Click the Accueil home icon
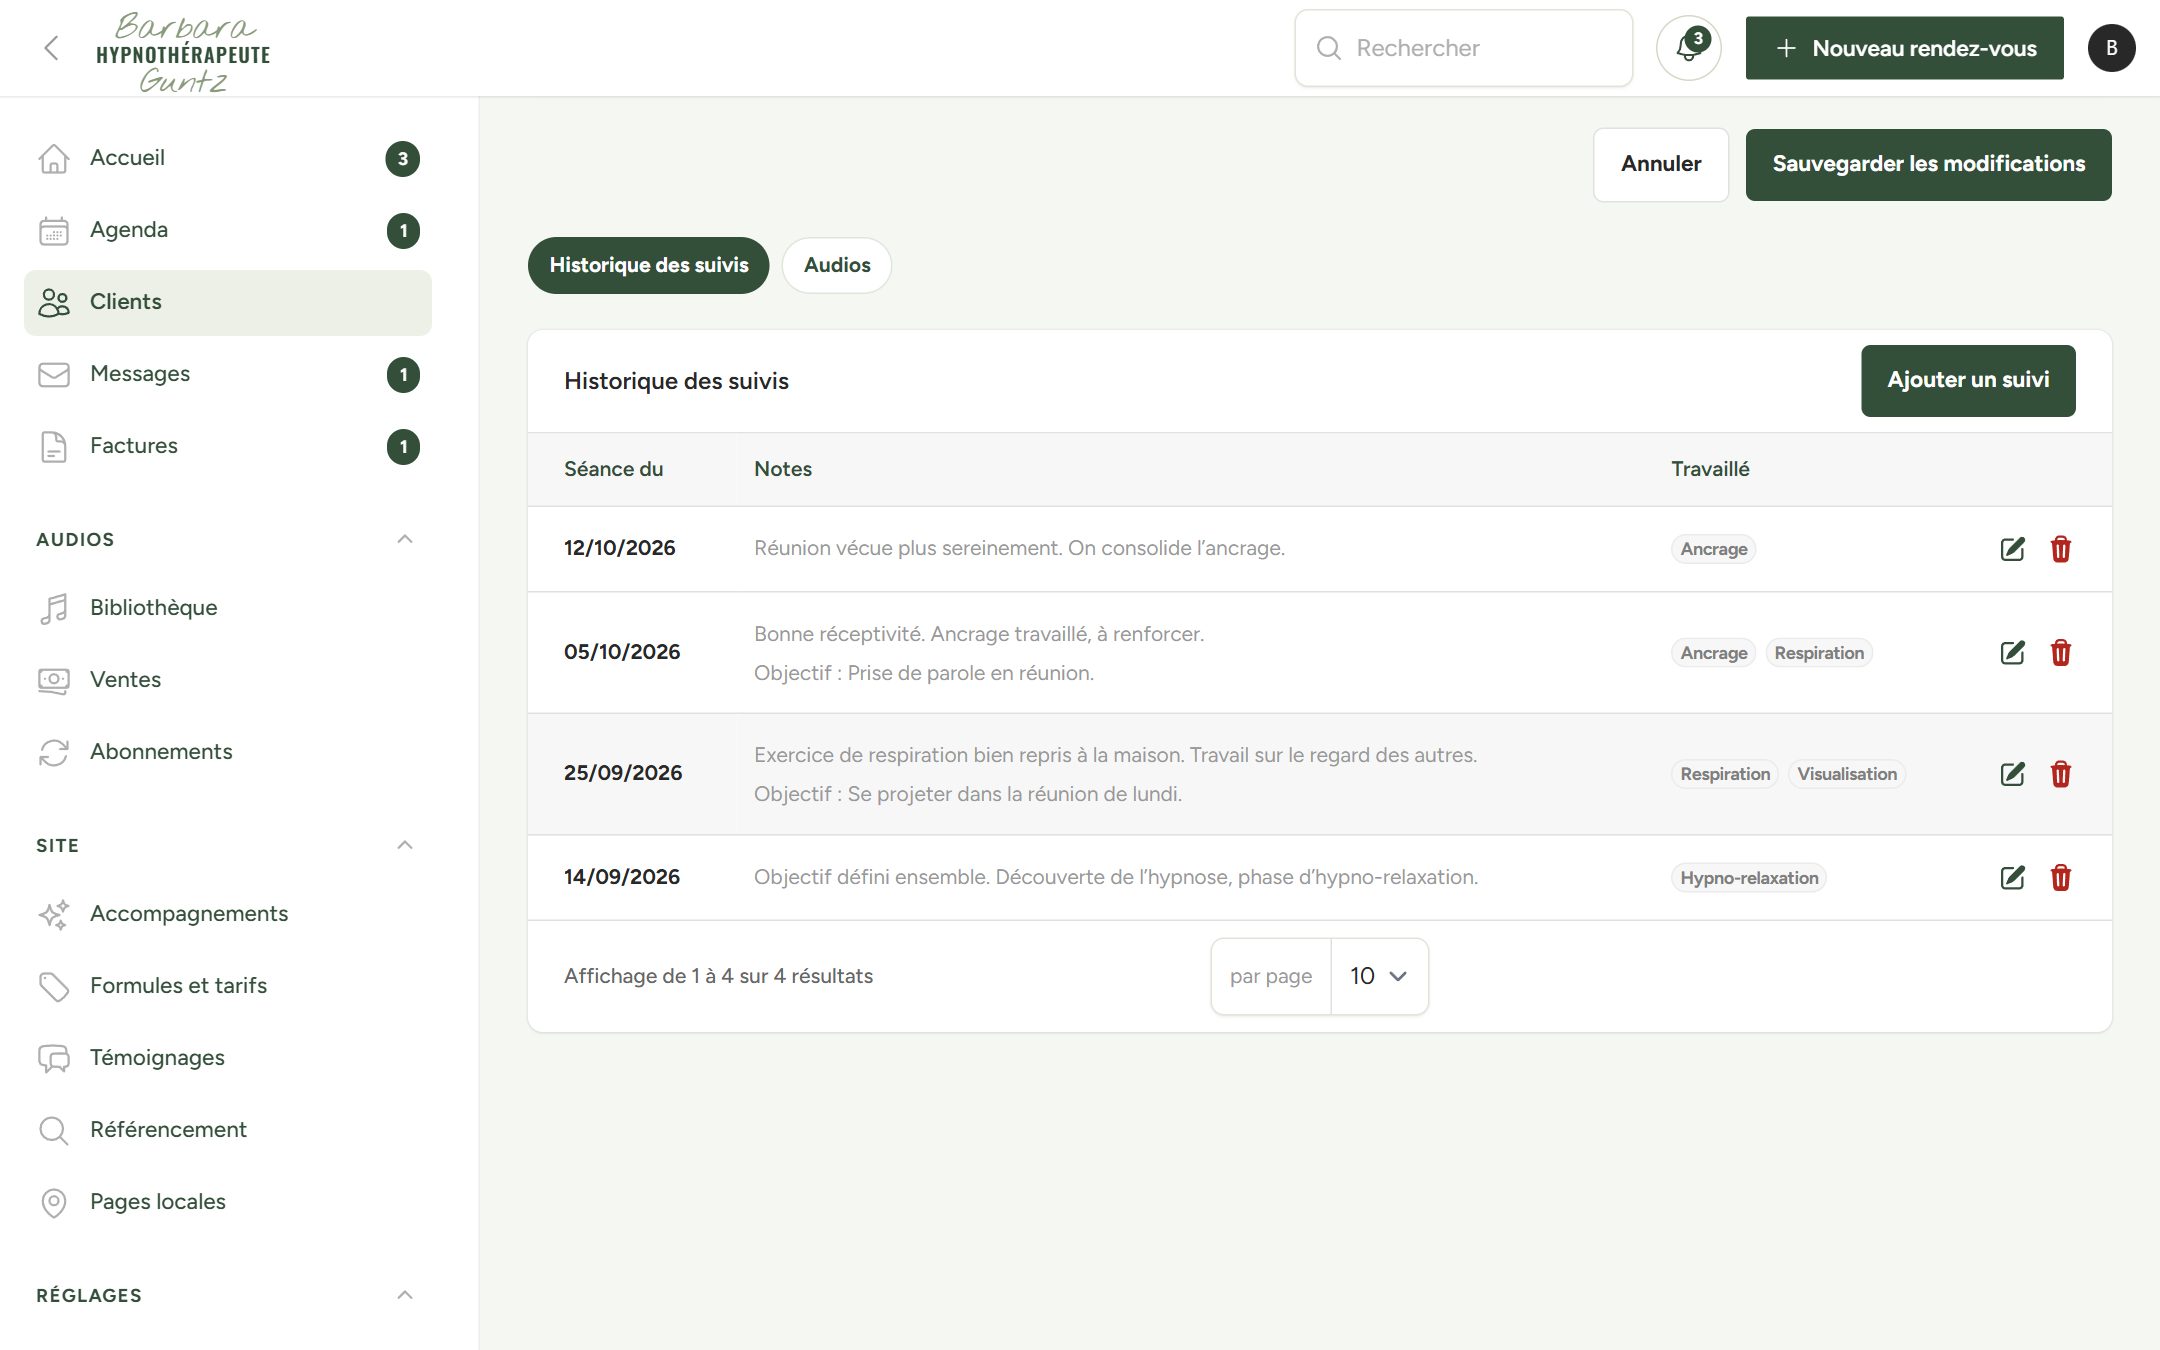The image size is (2160, 1350). coord(54,158)
